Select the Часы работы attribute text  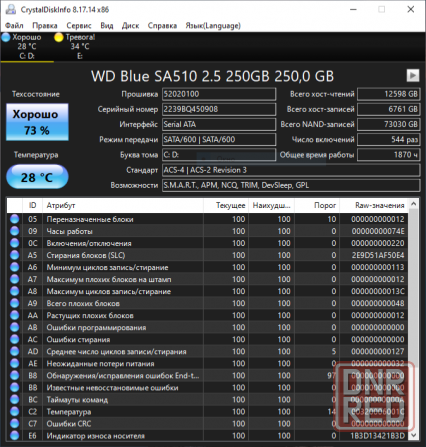[69, 231]
